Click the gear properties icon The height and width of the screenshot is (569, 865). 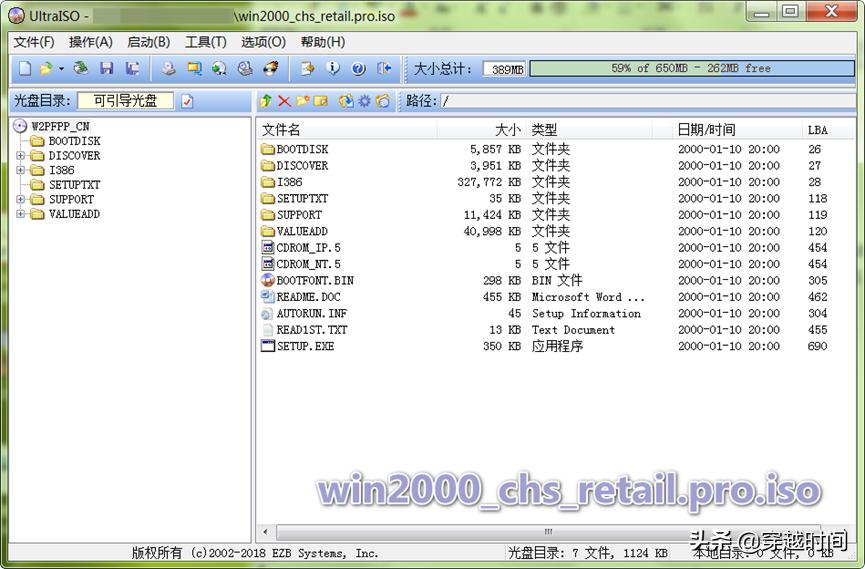click(x=365, y=101)
